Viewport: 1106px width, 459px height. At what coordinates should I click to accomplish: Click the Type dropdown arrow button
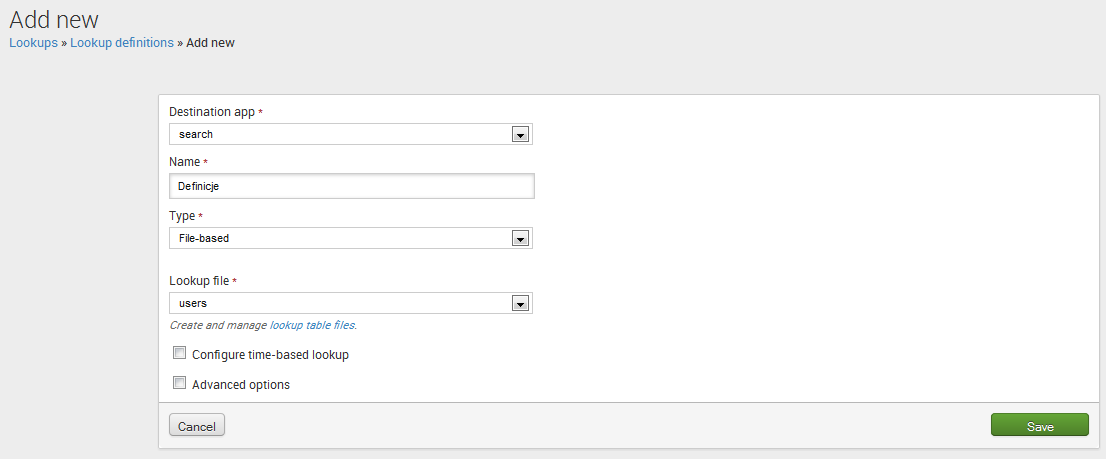[x=519, y=238]
